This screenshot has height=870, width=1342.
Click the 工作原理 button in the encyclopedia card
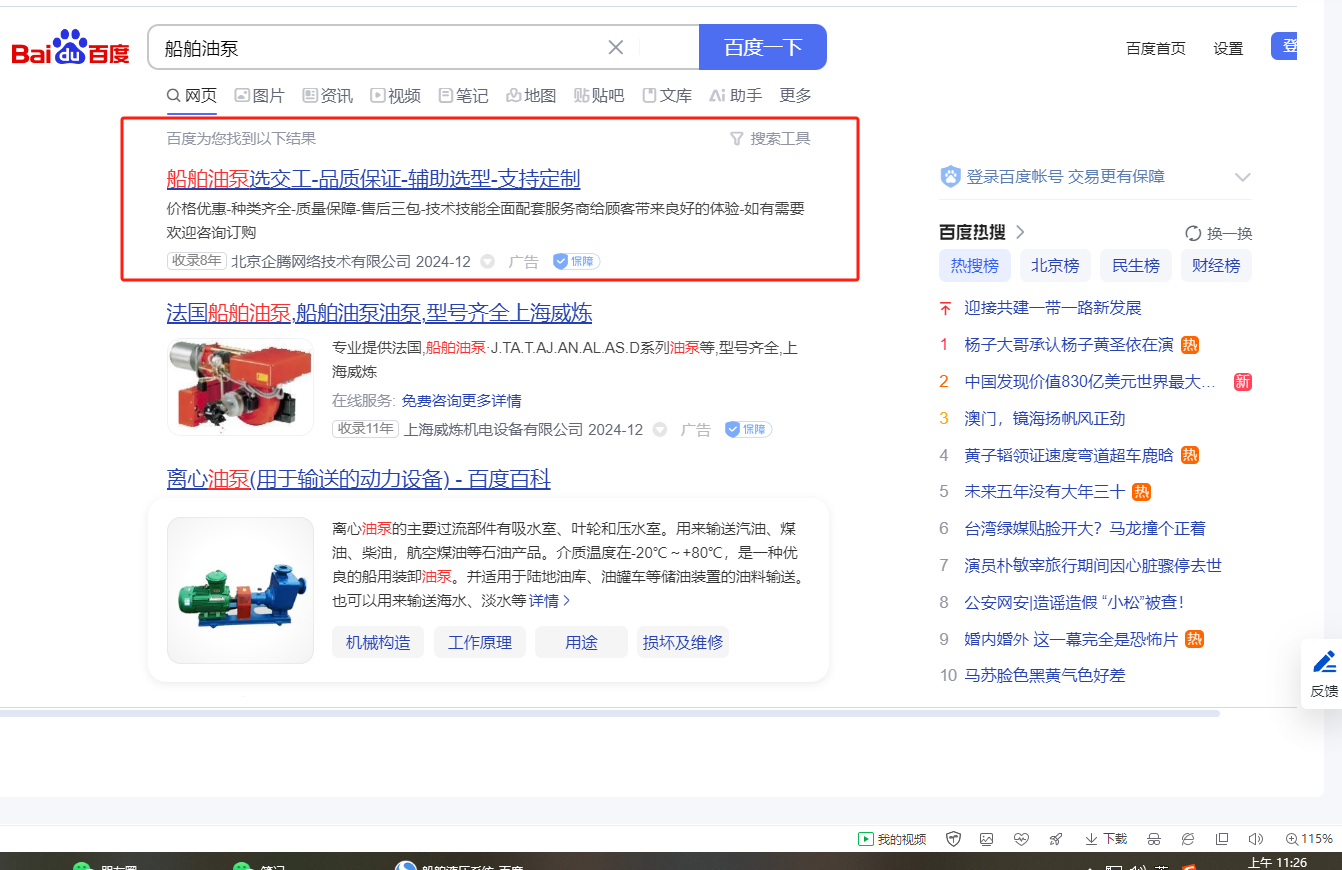point(479,642)
